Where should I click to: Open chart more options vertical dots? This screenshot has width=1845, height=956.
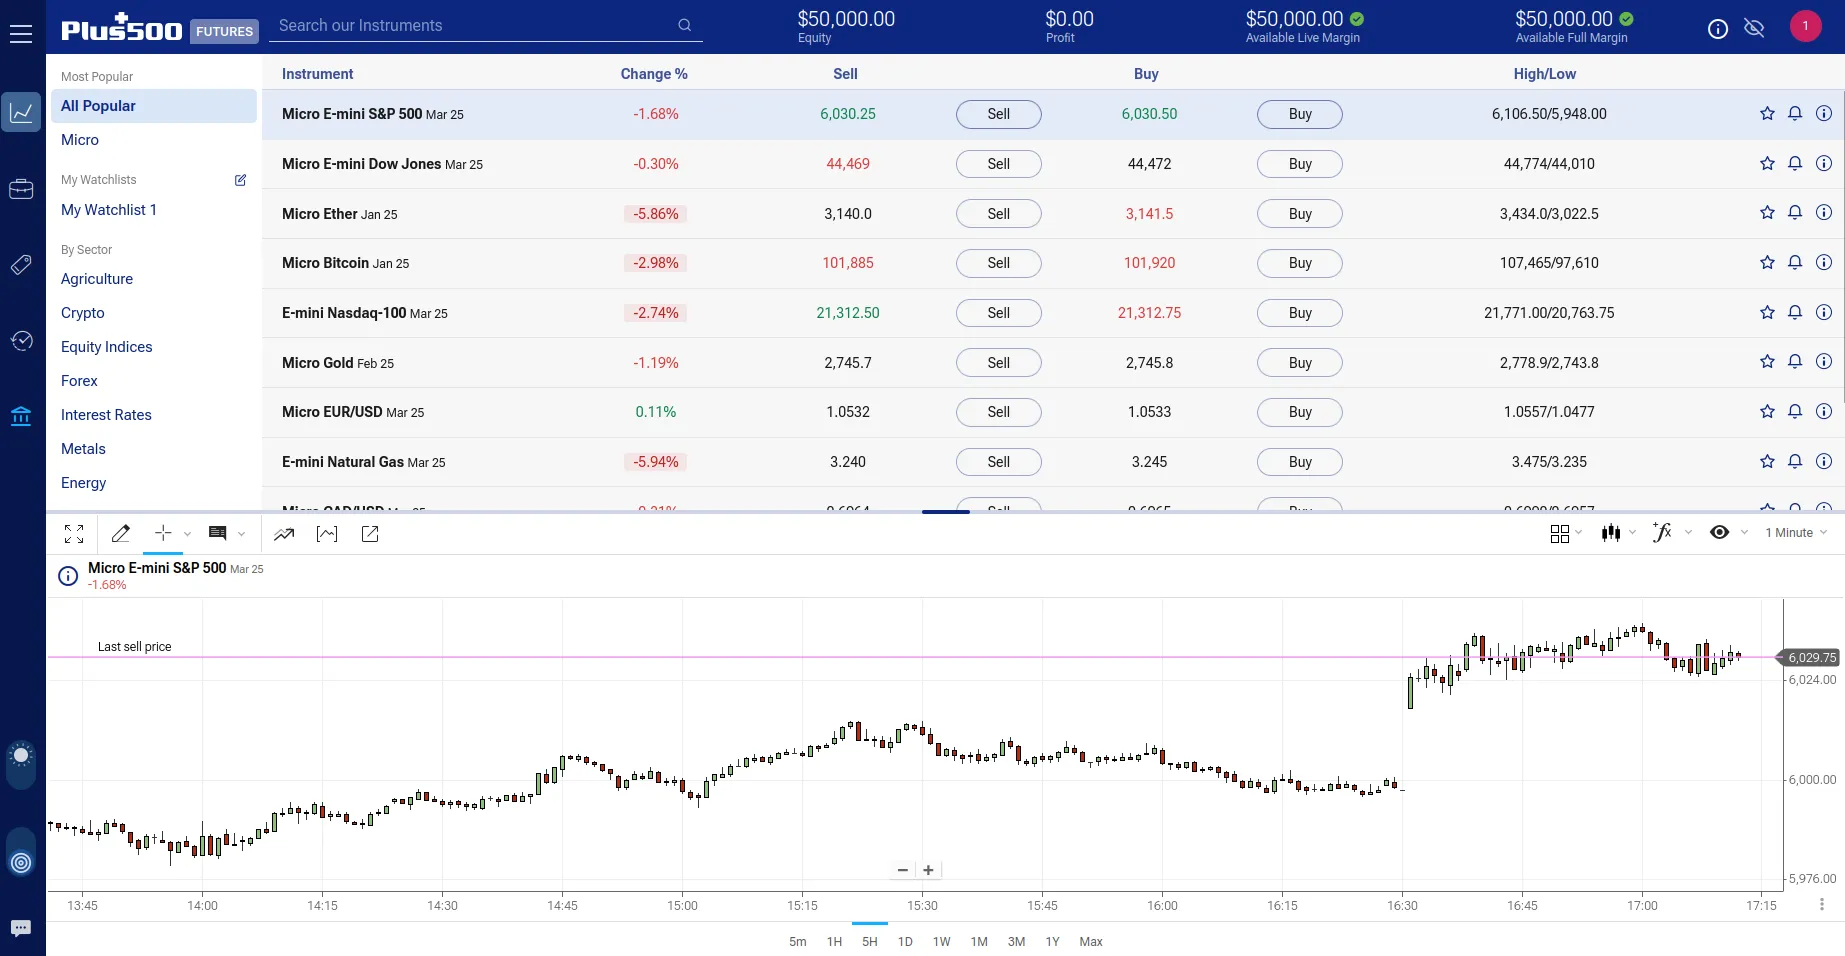coord(1822,904)
